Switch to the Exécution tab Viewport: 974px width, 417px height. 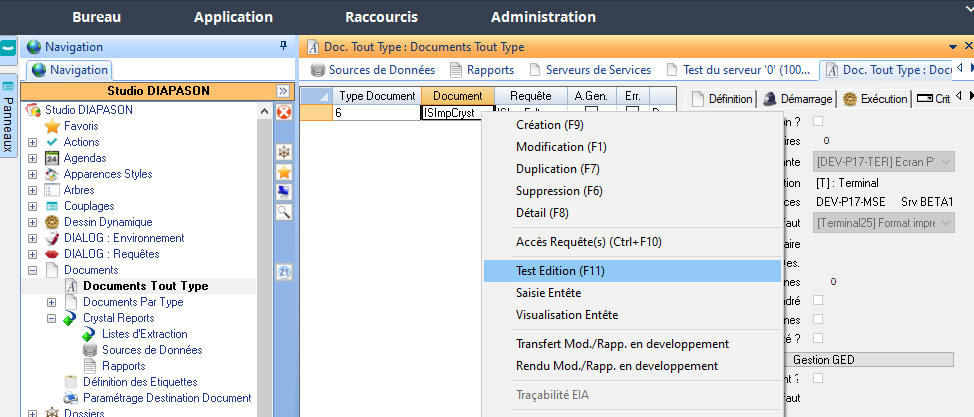(875, 99)
